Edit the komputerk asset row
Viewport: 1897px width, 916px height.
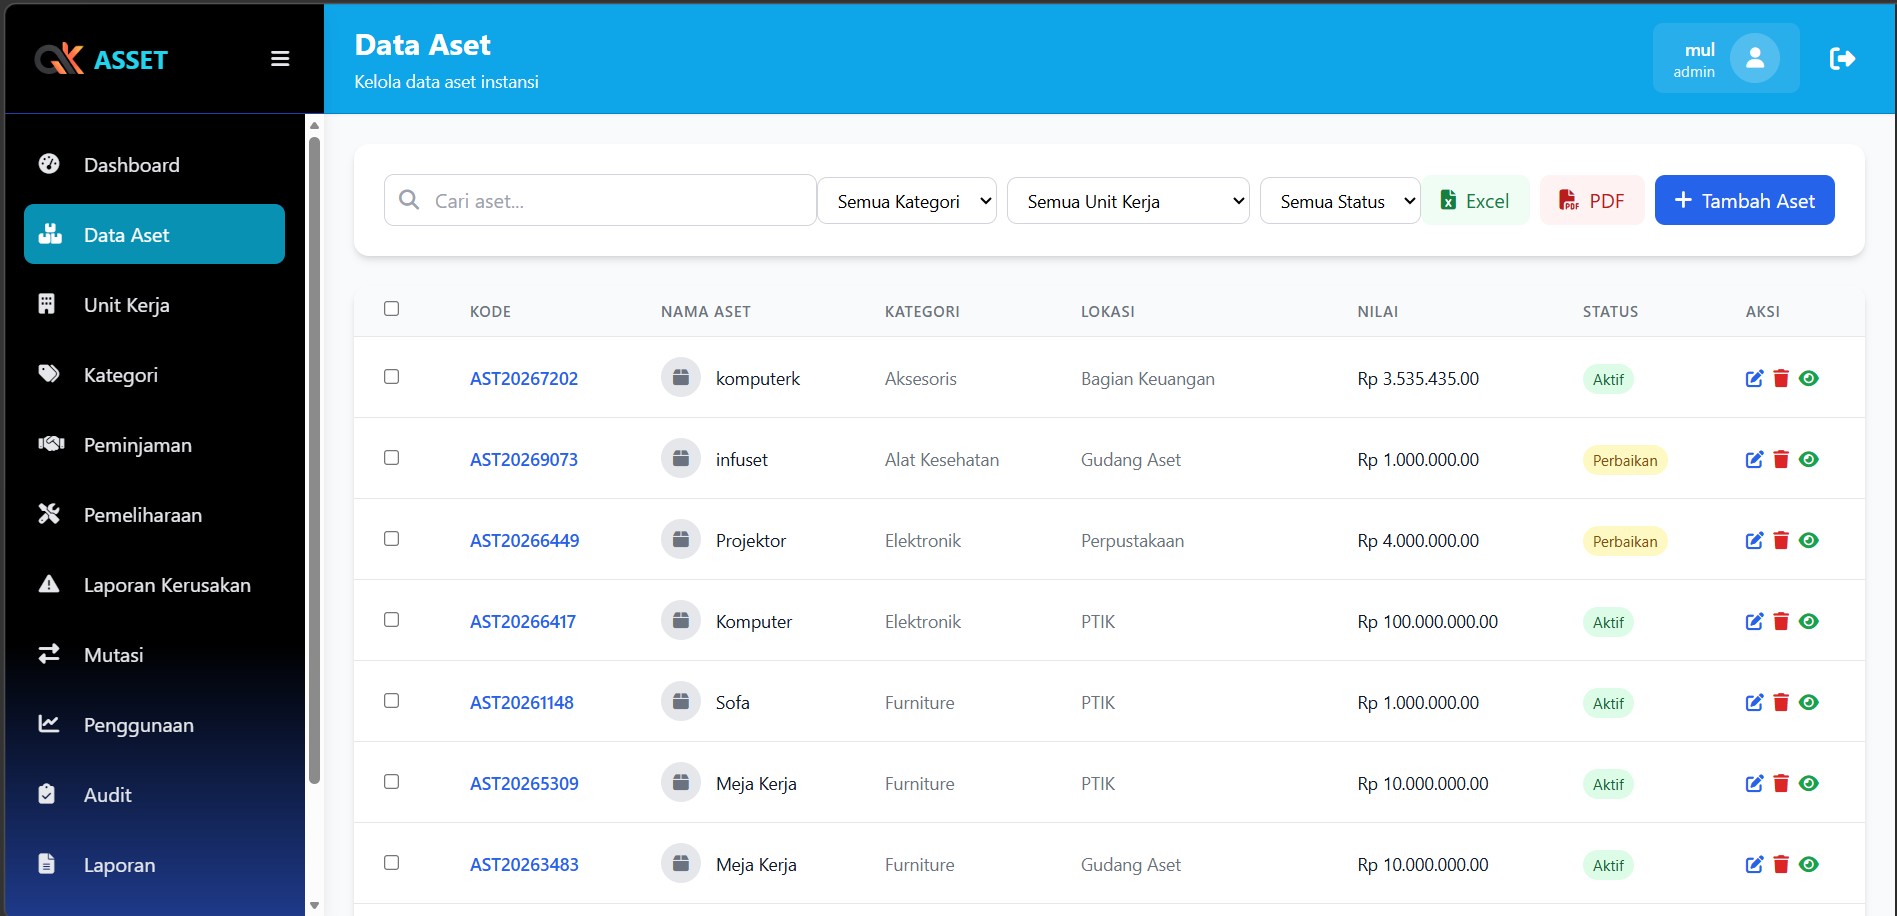(x=1754, y=379)
